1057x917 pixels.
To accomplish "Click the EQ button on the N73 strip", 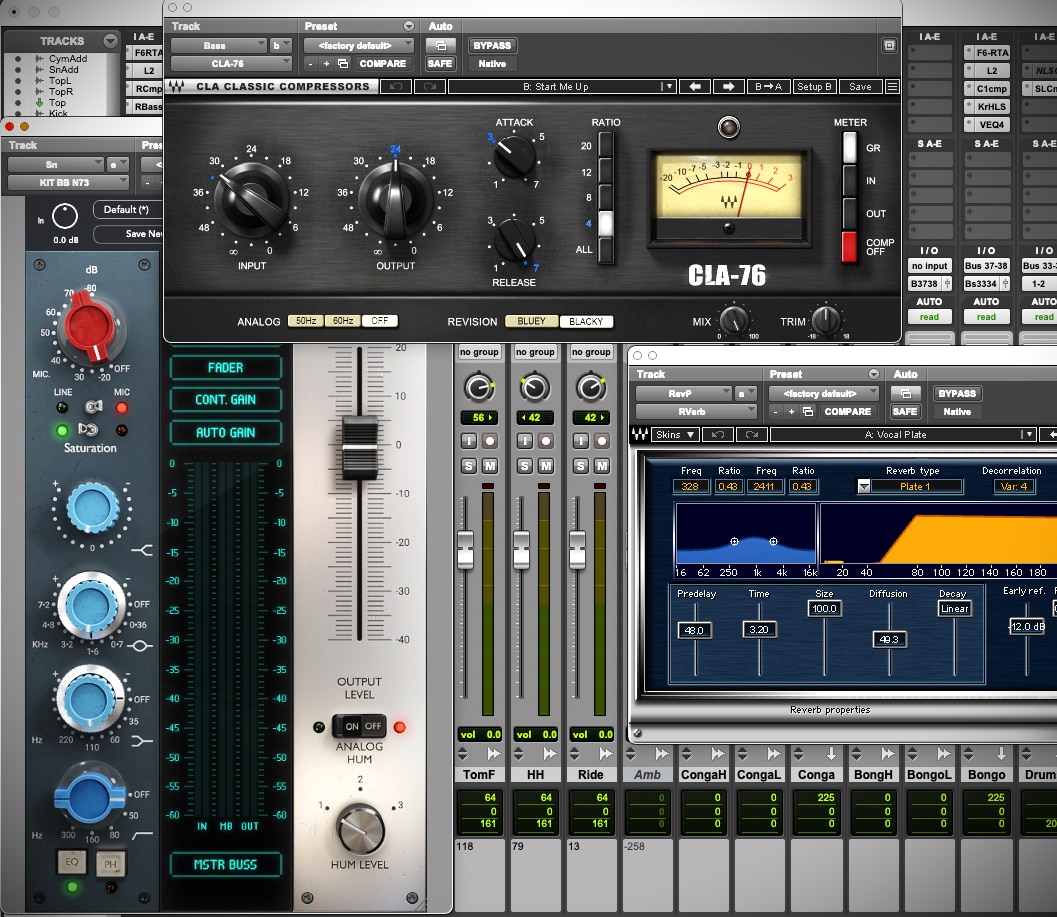I will pyautogui.click(x=72, y=862).
